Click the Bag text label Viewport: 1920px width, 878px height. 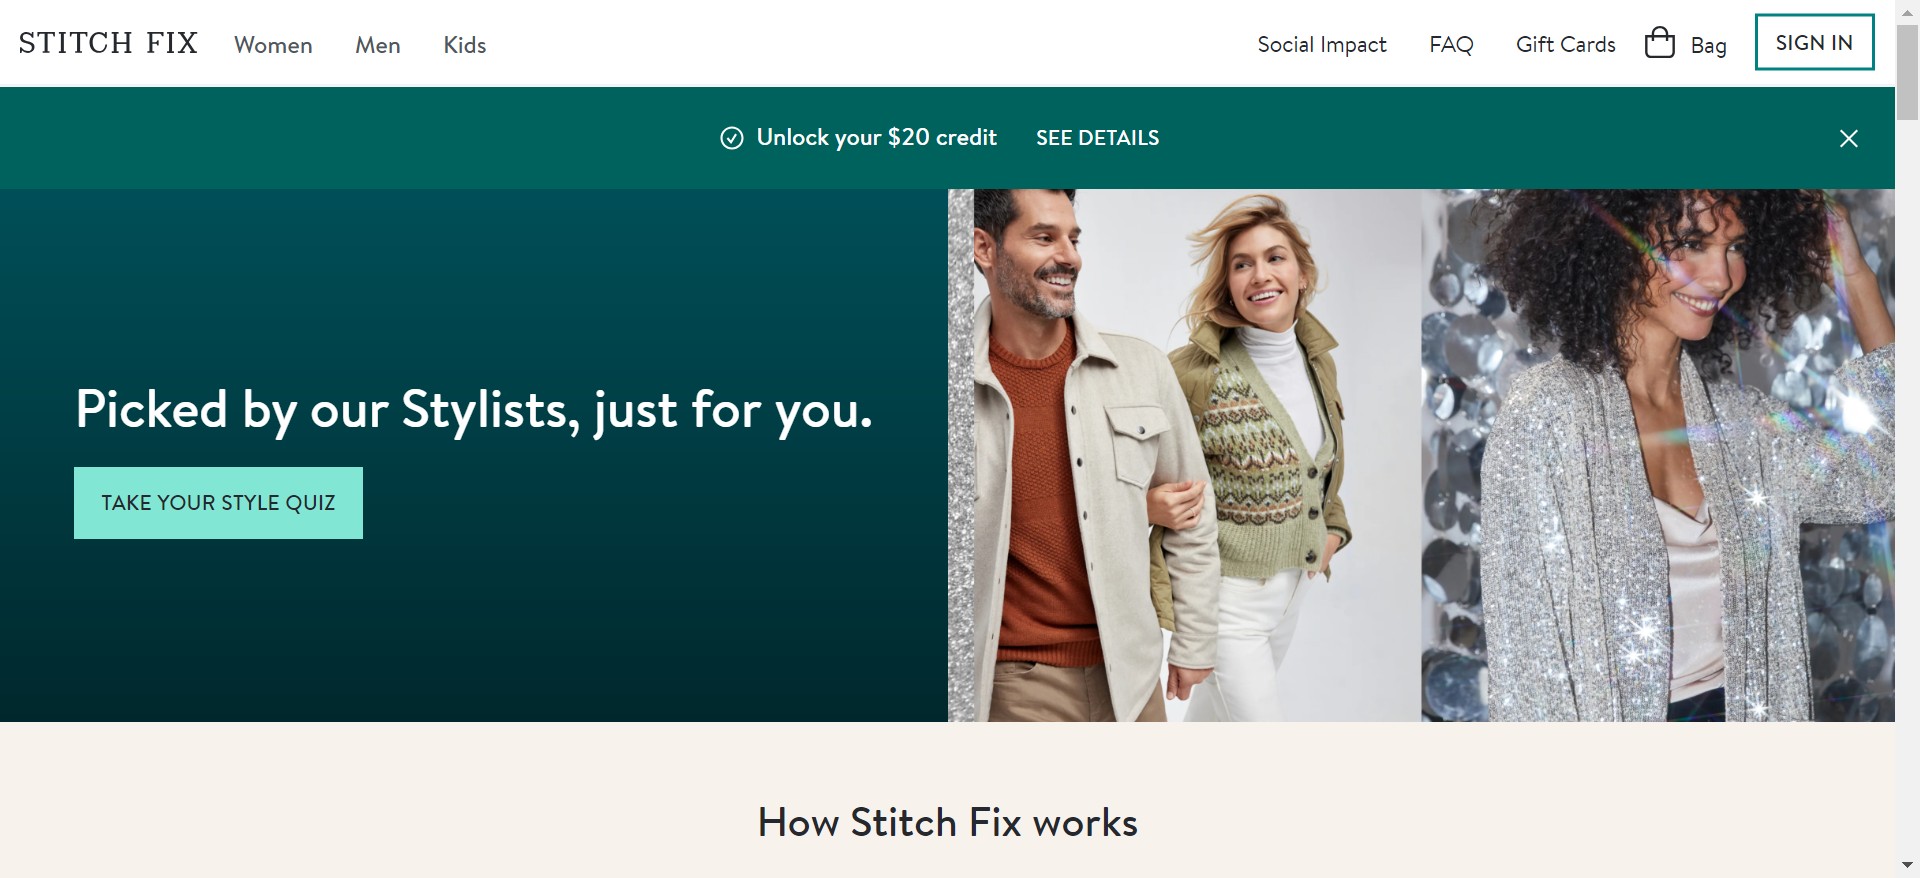click(x=1708, y=46)
